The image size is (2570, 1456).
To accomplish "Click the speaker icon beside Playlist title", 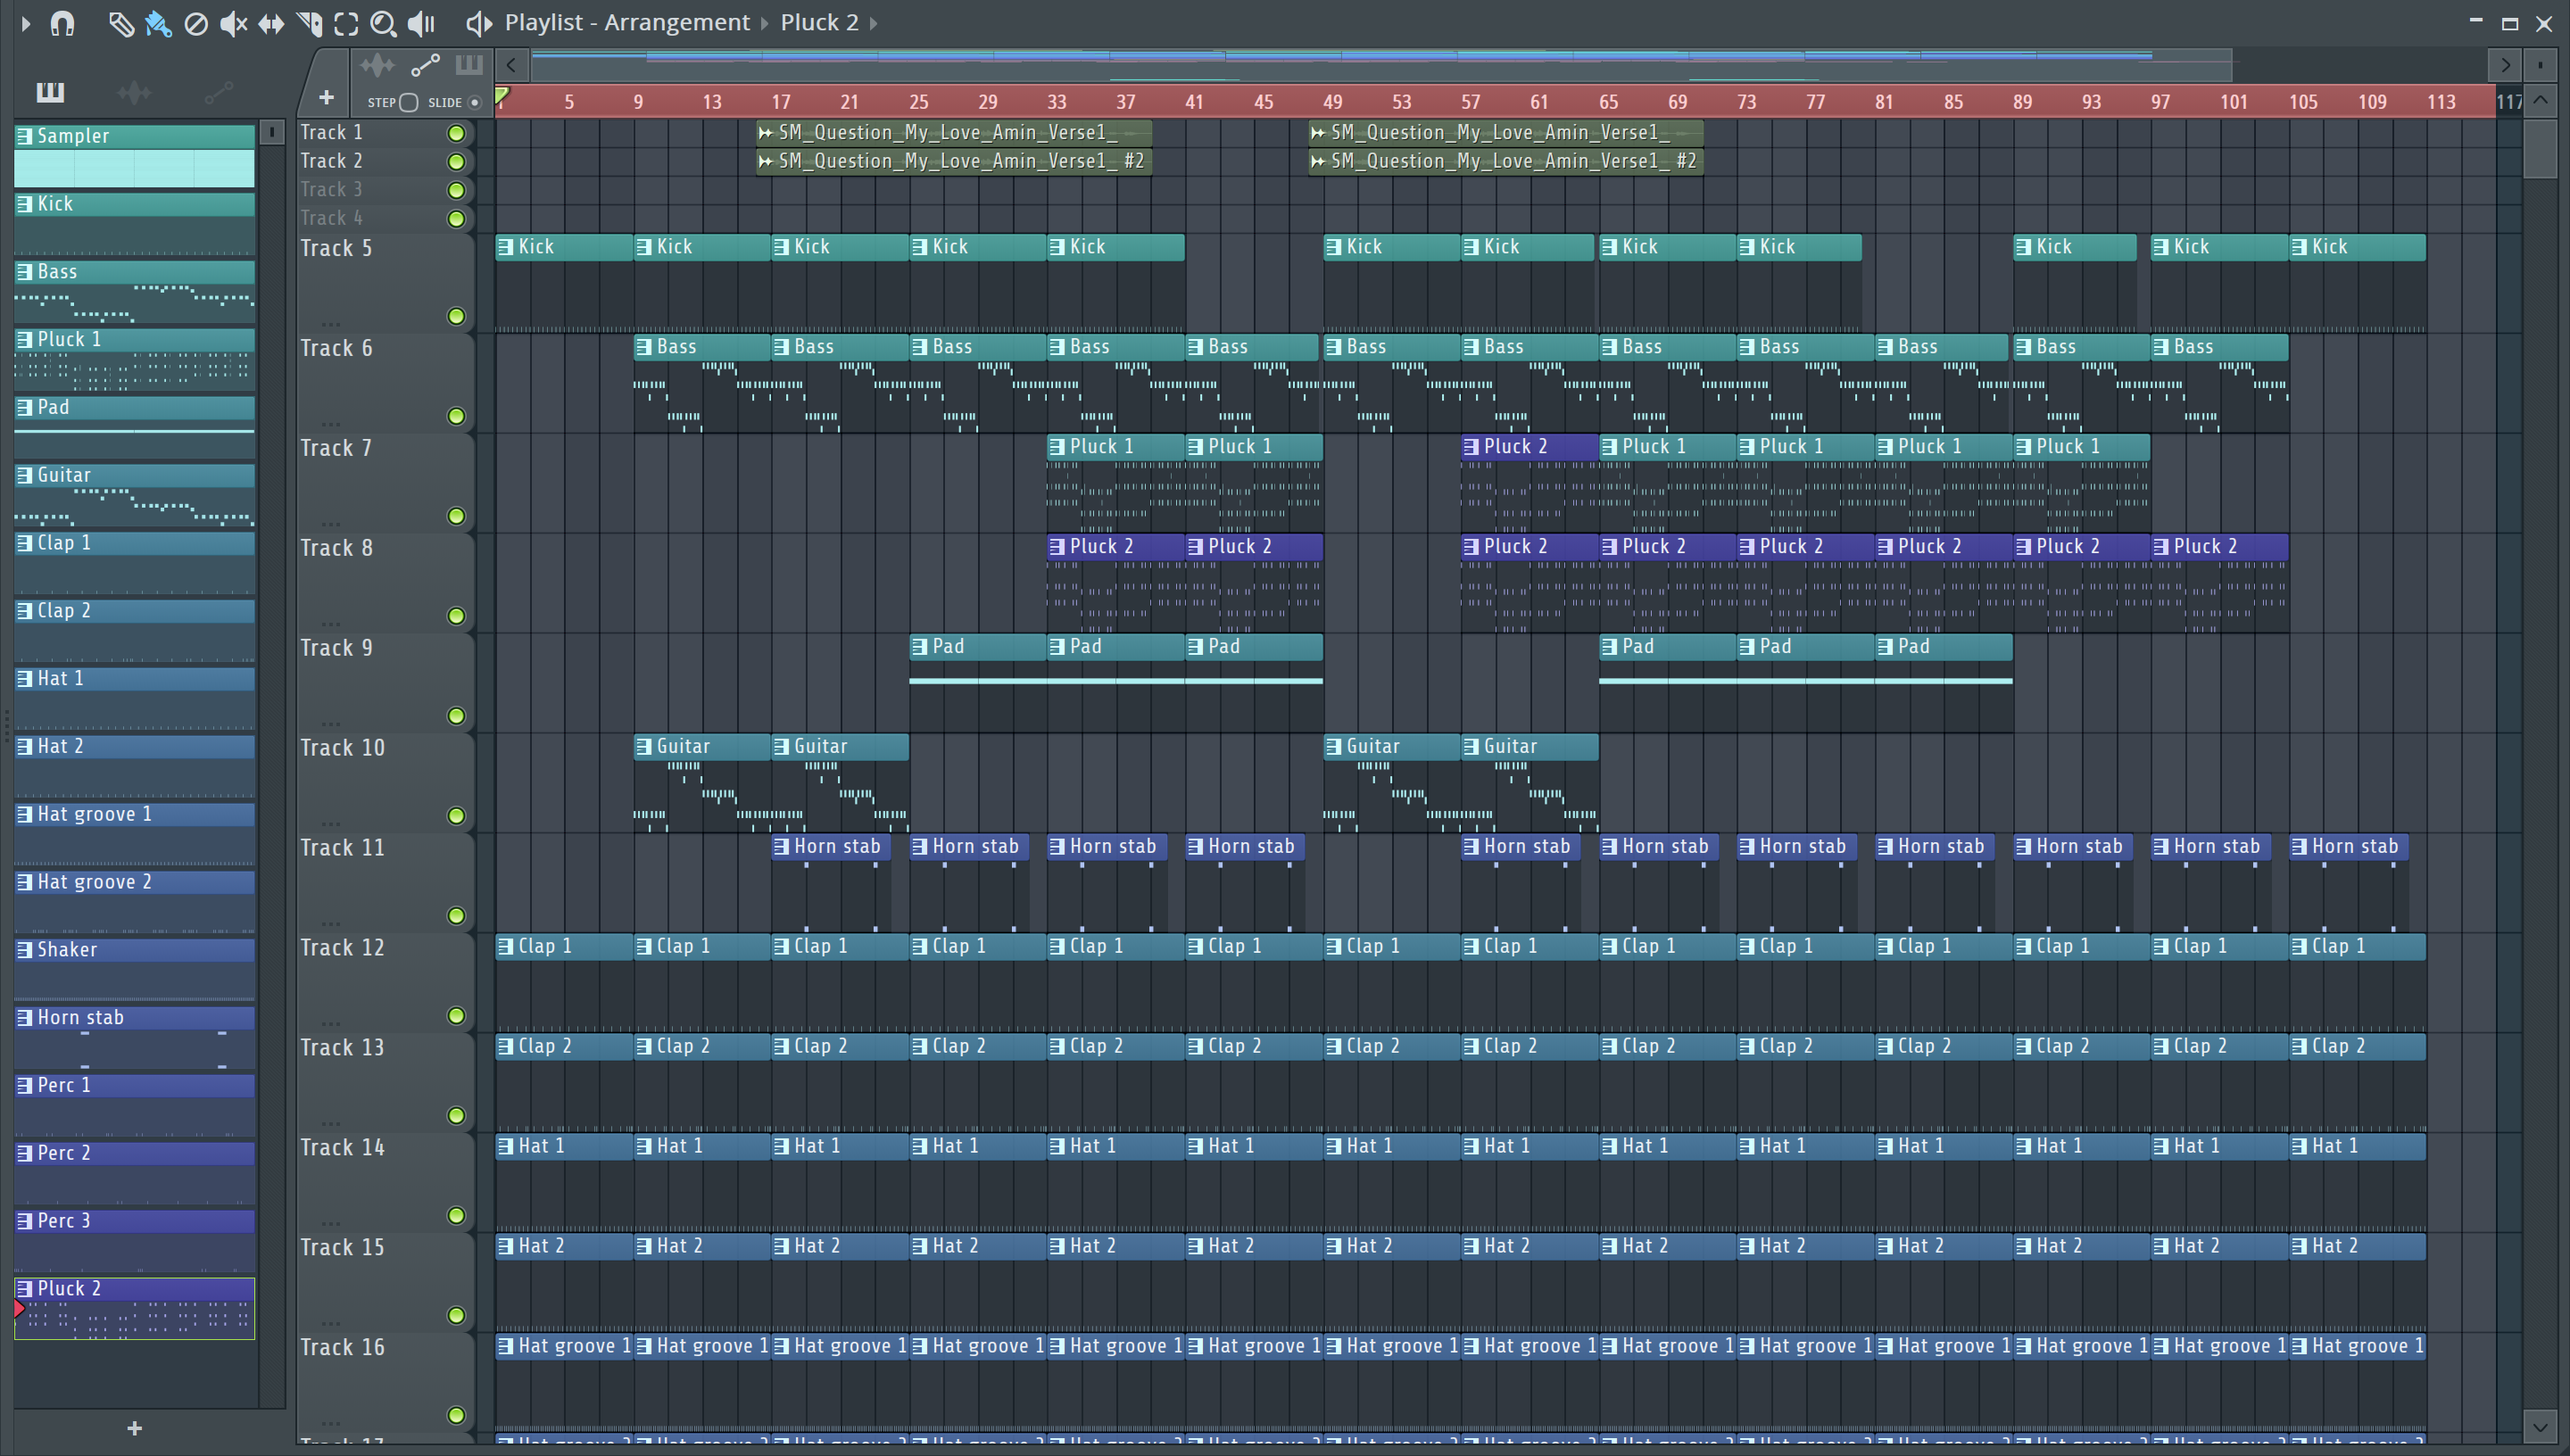I will pyautogui.click(x=479, y=22).
